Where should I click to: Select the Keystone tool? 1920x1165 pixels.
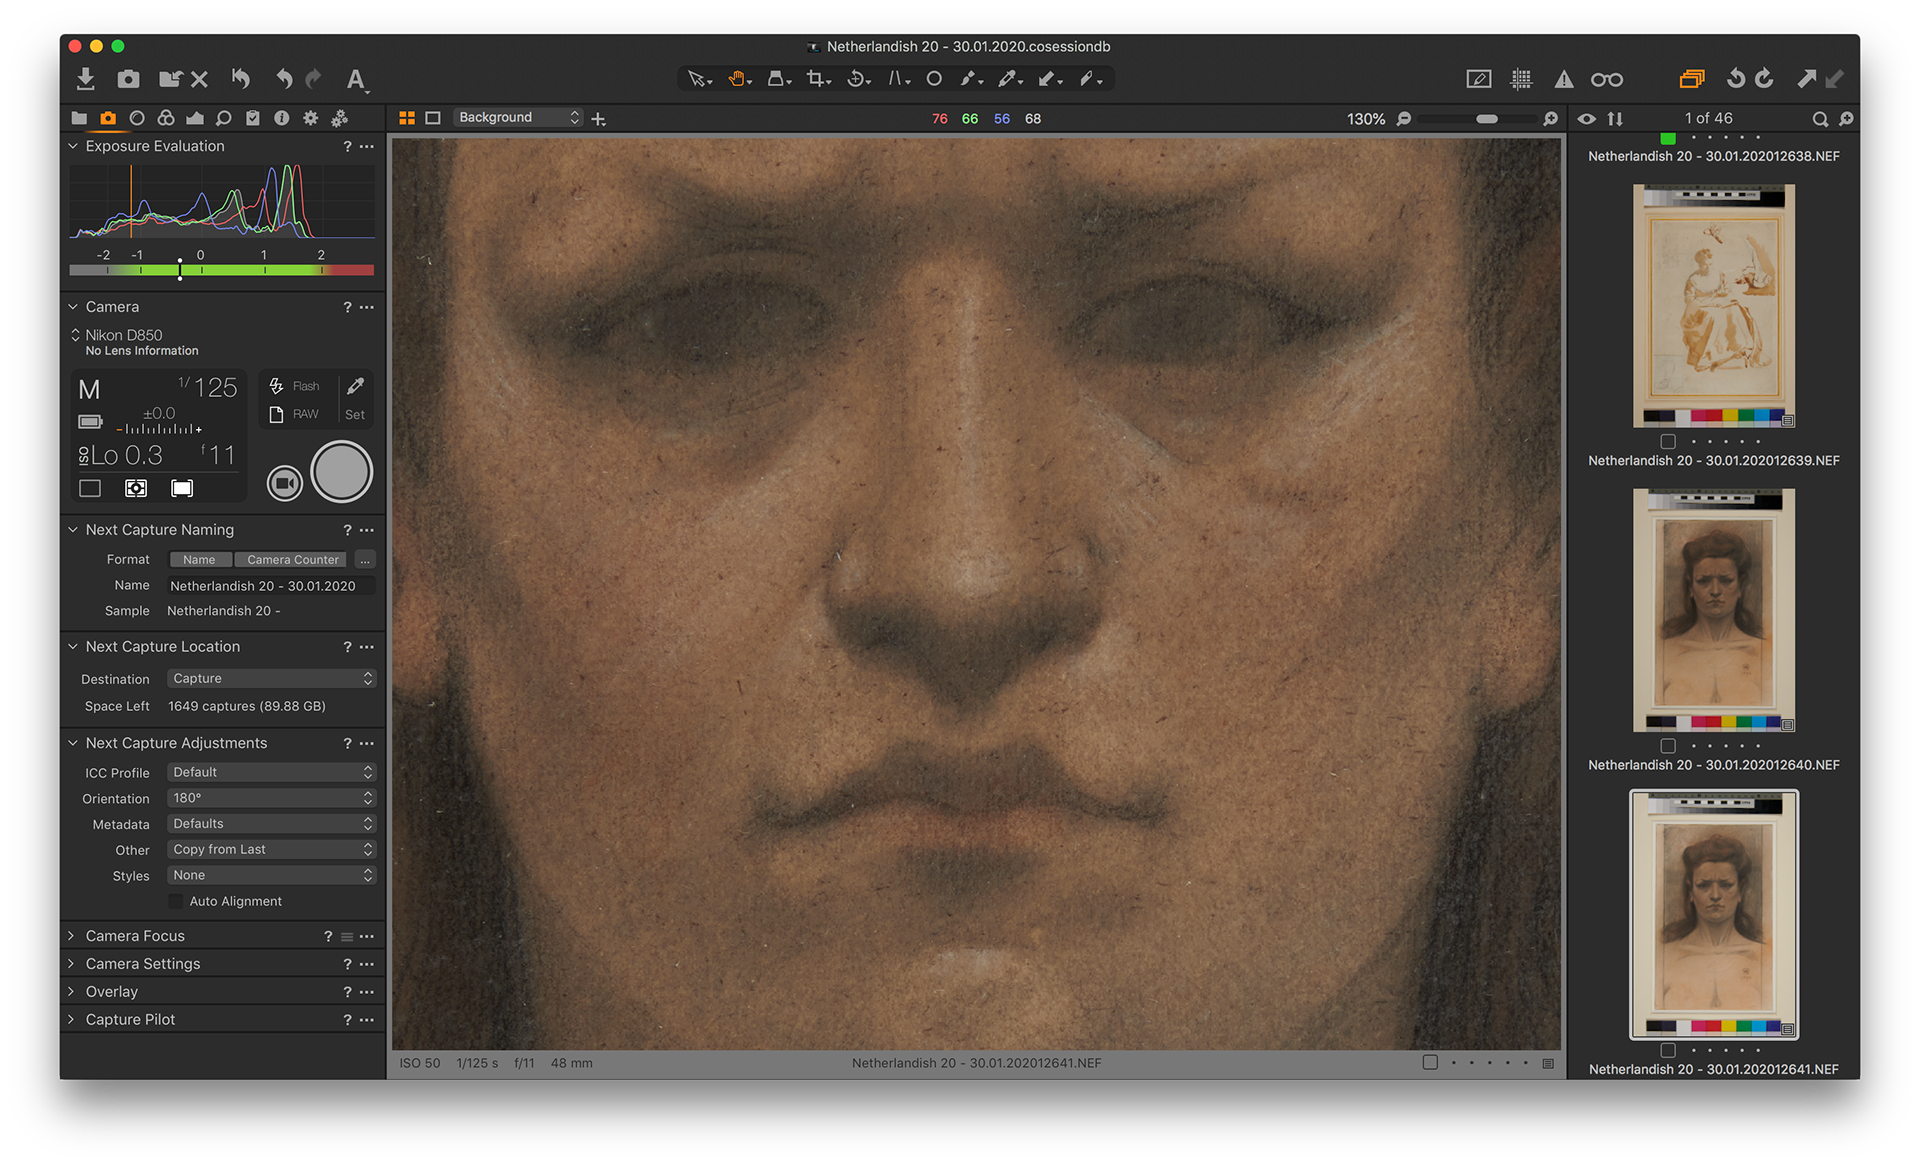(897, 79)
